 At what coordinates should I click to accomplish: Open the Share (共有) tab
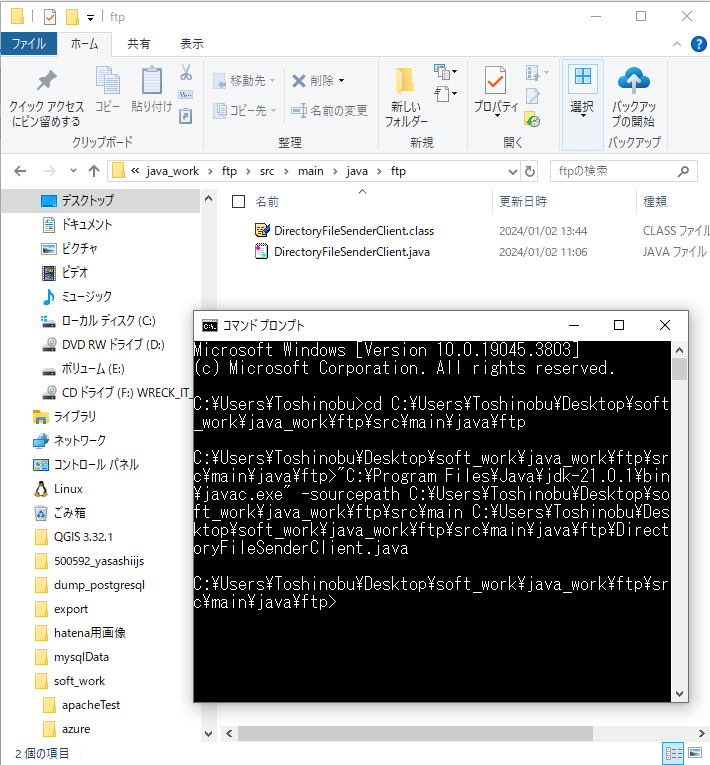[x=139, y=44]
